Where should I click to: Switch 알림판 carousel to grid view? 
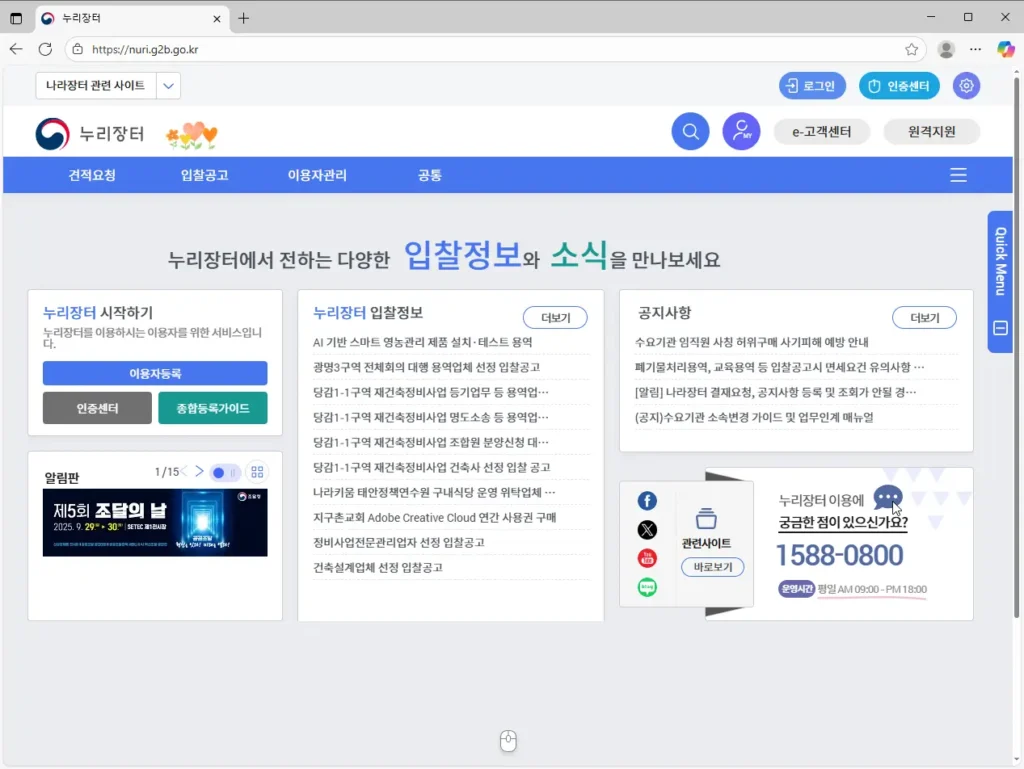257,472
